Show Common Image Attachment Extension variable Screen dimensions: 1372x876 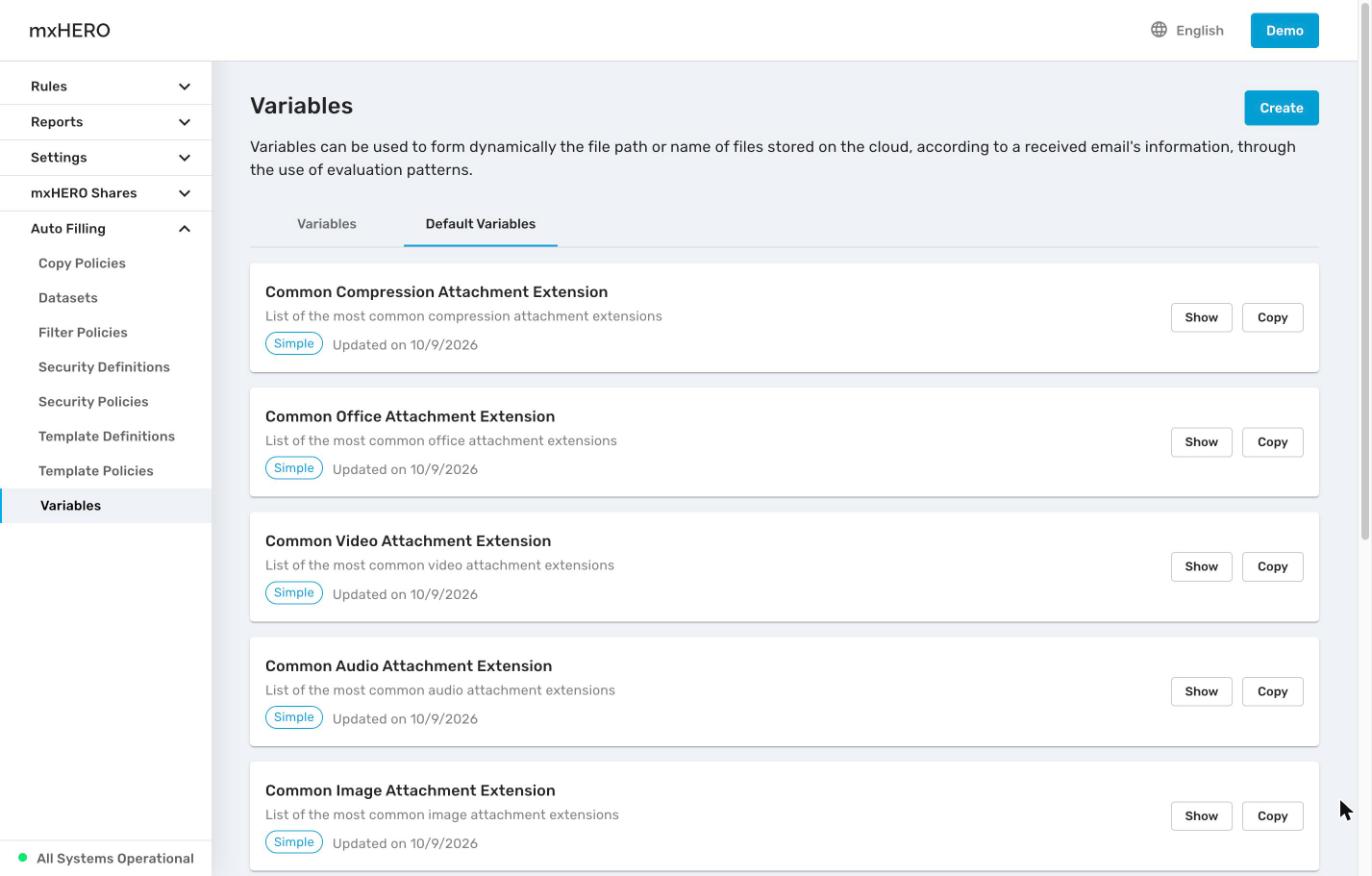pyautogui.click(x=1201, y=816)
